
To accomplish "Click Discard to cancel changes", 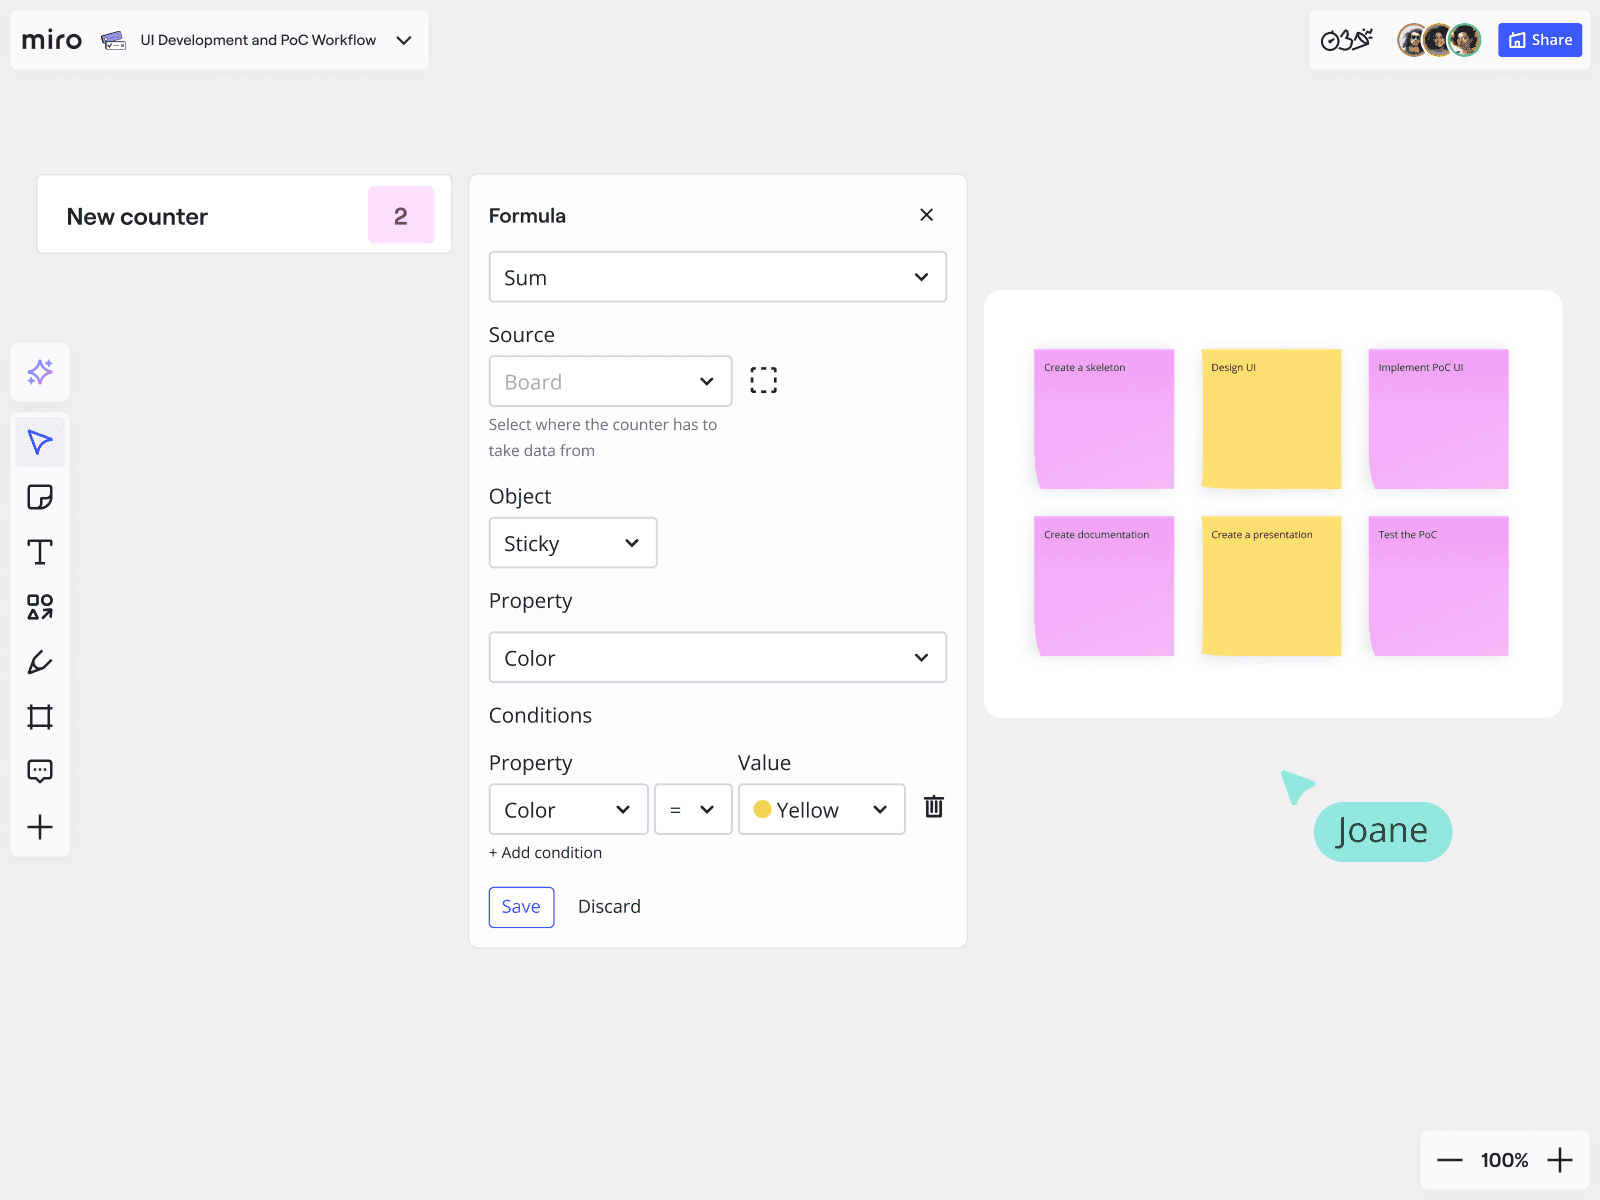I will [609, 907].
